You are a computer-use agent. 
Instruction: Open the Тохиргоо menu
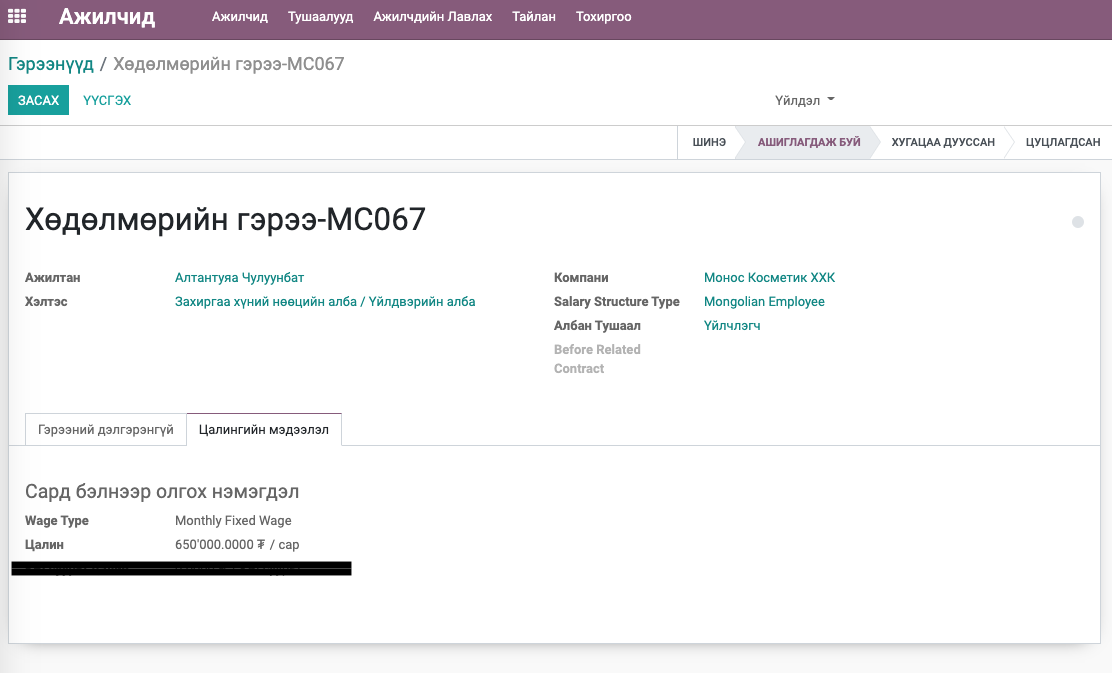pos(604,16)
